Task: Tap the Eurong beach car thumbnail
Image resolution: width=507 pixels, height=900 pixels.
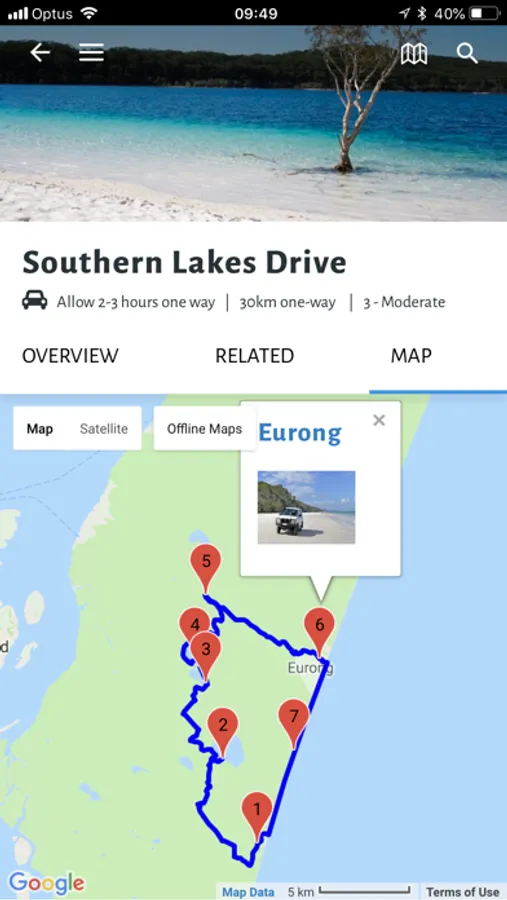Action: [x=306, y=507]
